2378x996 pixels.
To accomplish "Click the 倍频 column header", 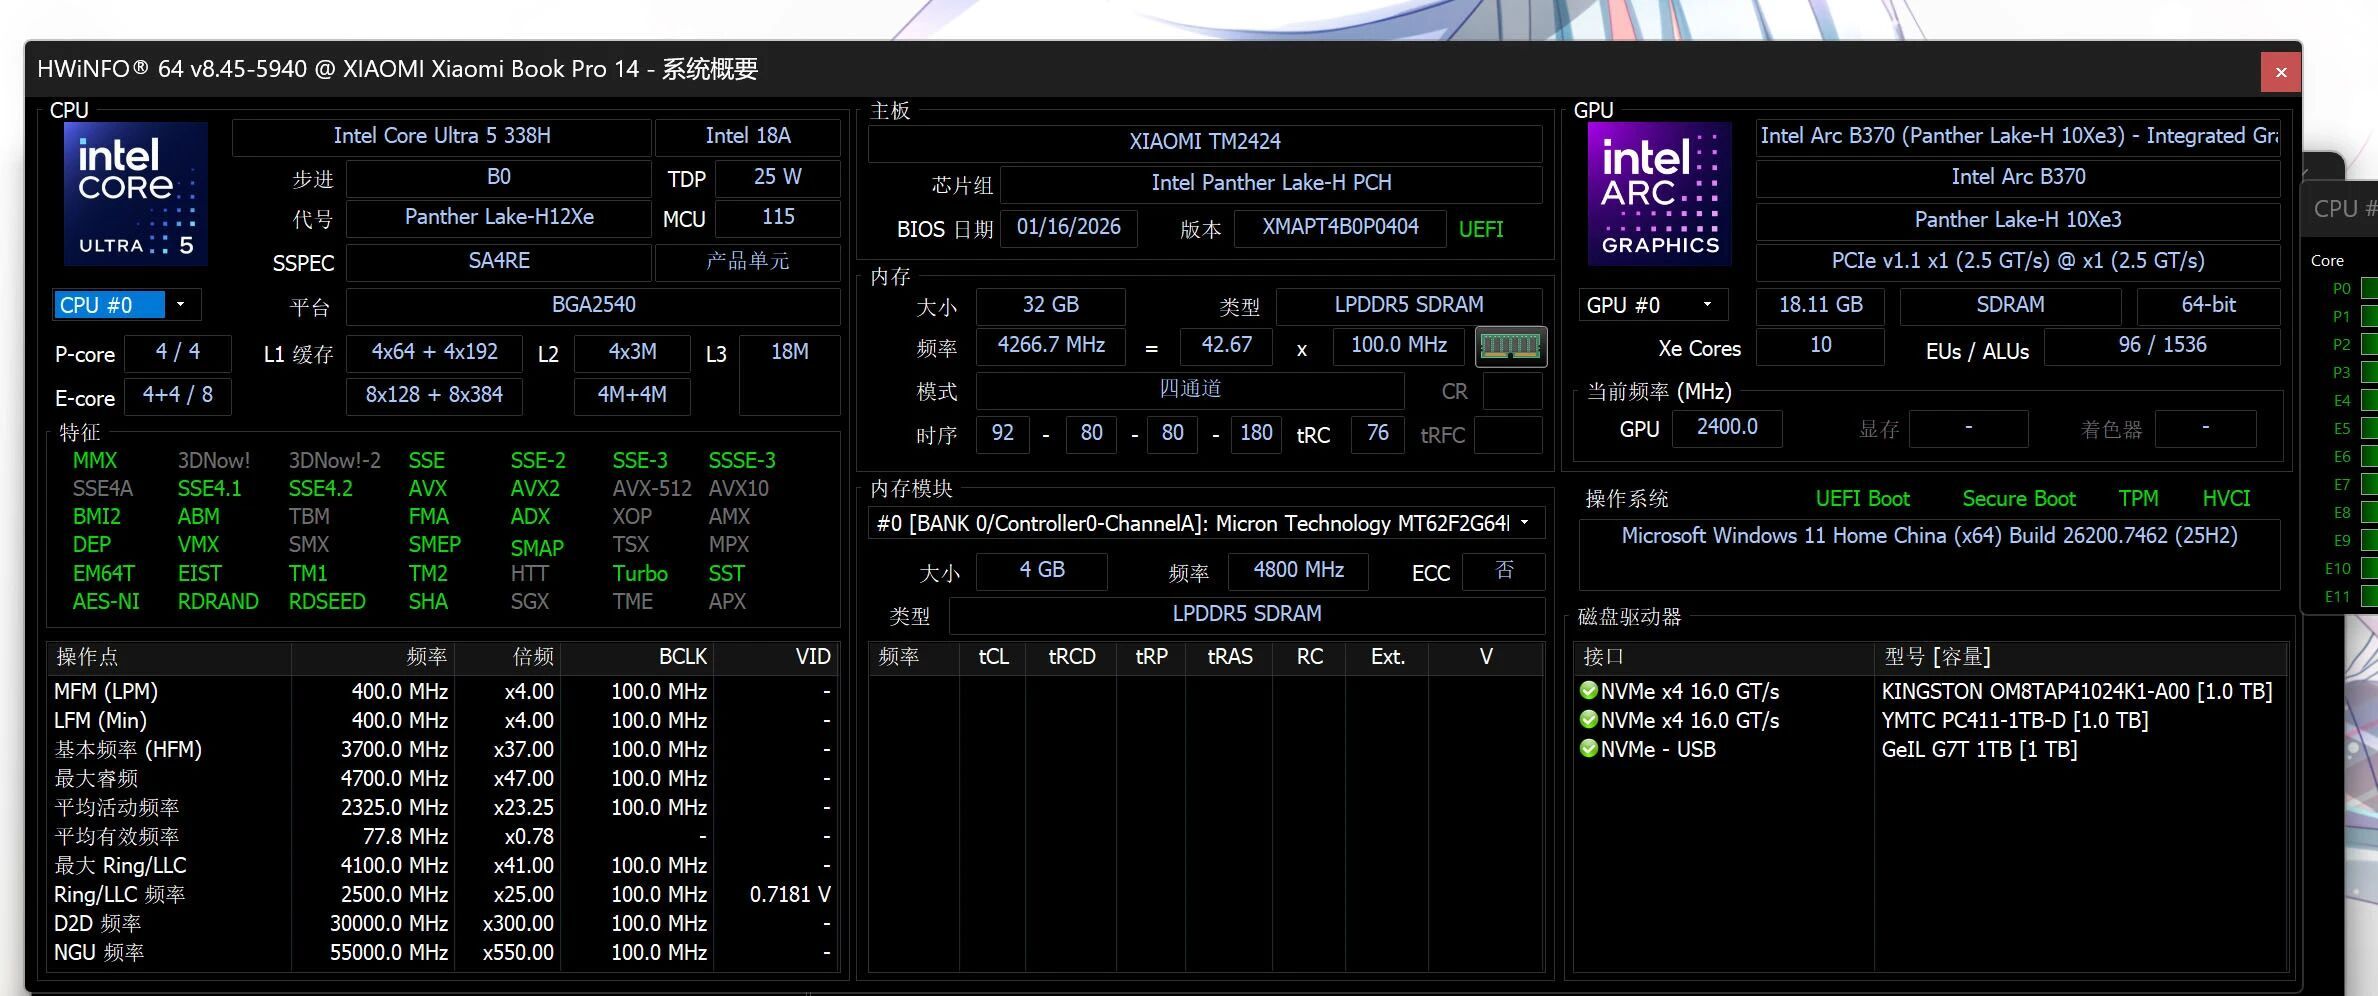I will [x=507, y=657].
